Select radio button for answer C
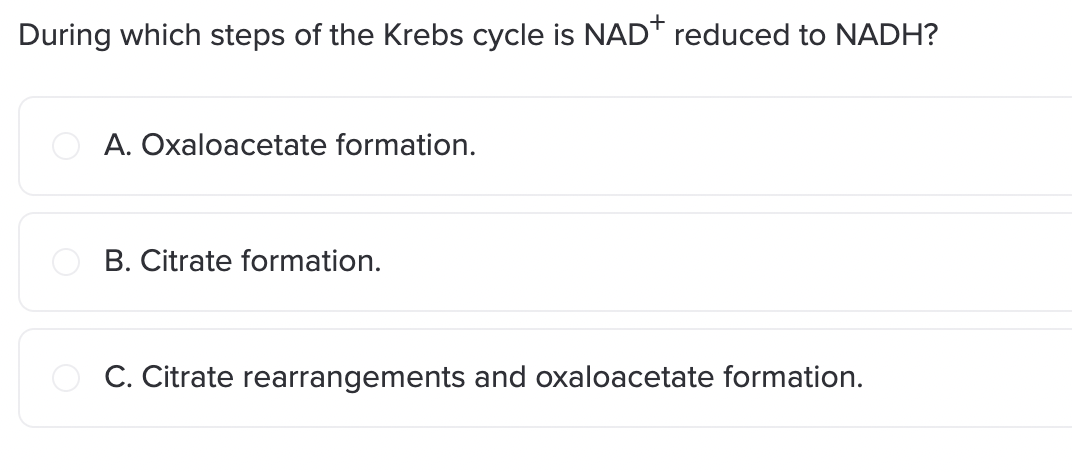 click(66, 378)
